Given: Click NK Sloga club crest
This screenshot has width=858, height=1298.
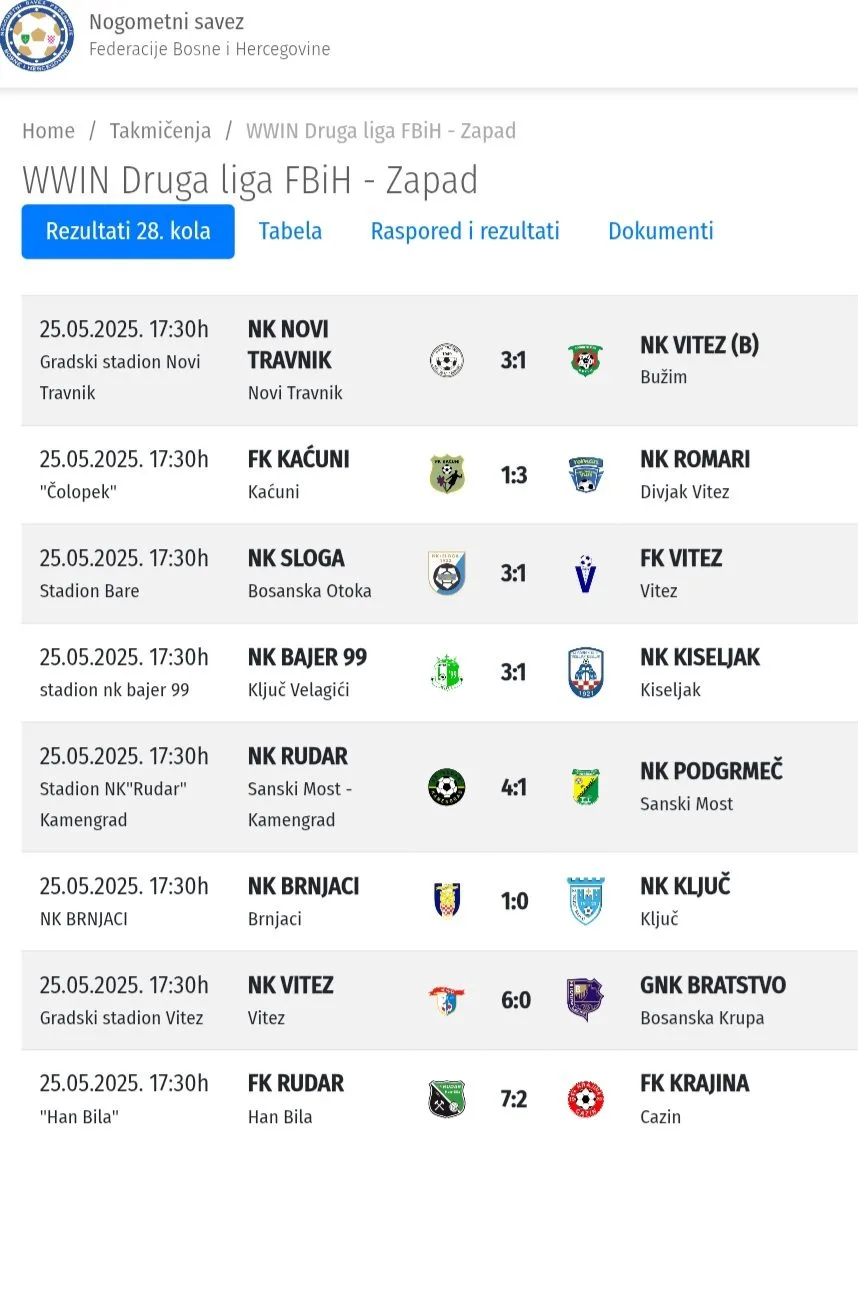Looking at the screenshot, I should click(x=446, y=573).
